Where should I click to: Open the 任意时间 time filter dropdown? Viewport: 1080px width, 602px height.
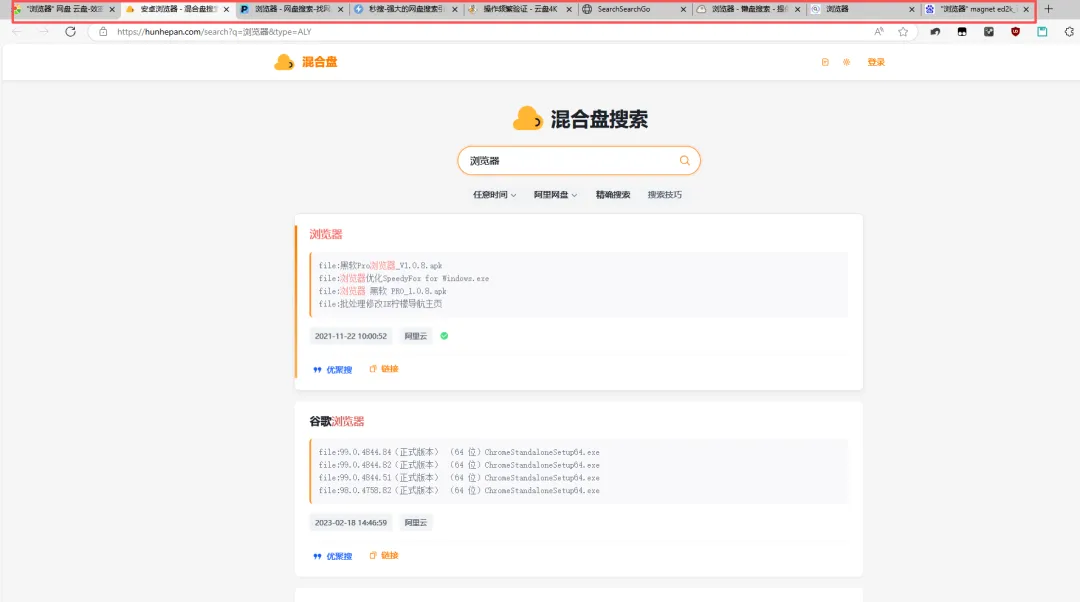[x=495, y=195]
